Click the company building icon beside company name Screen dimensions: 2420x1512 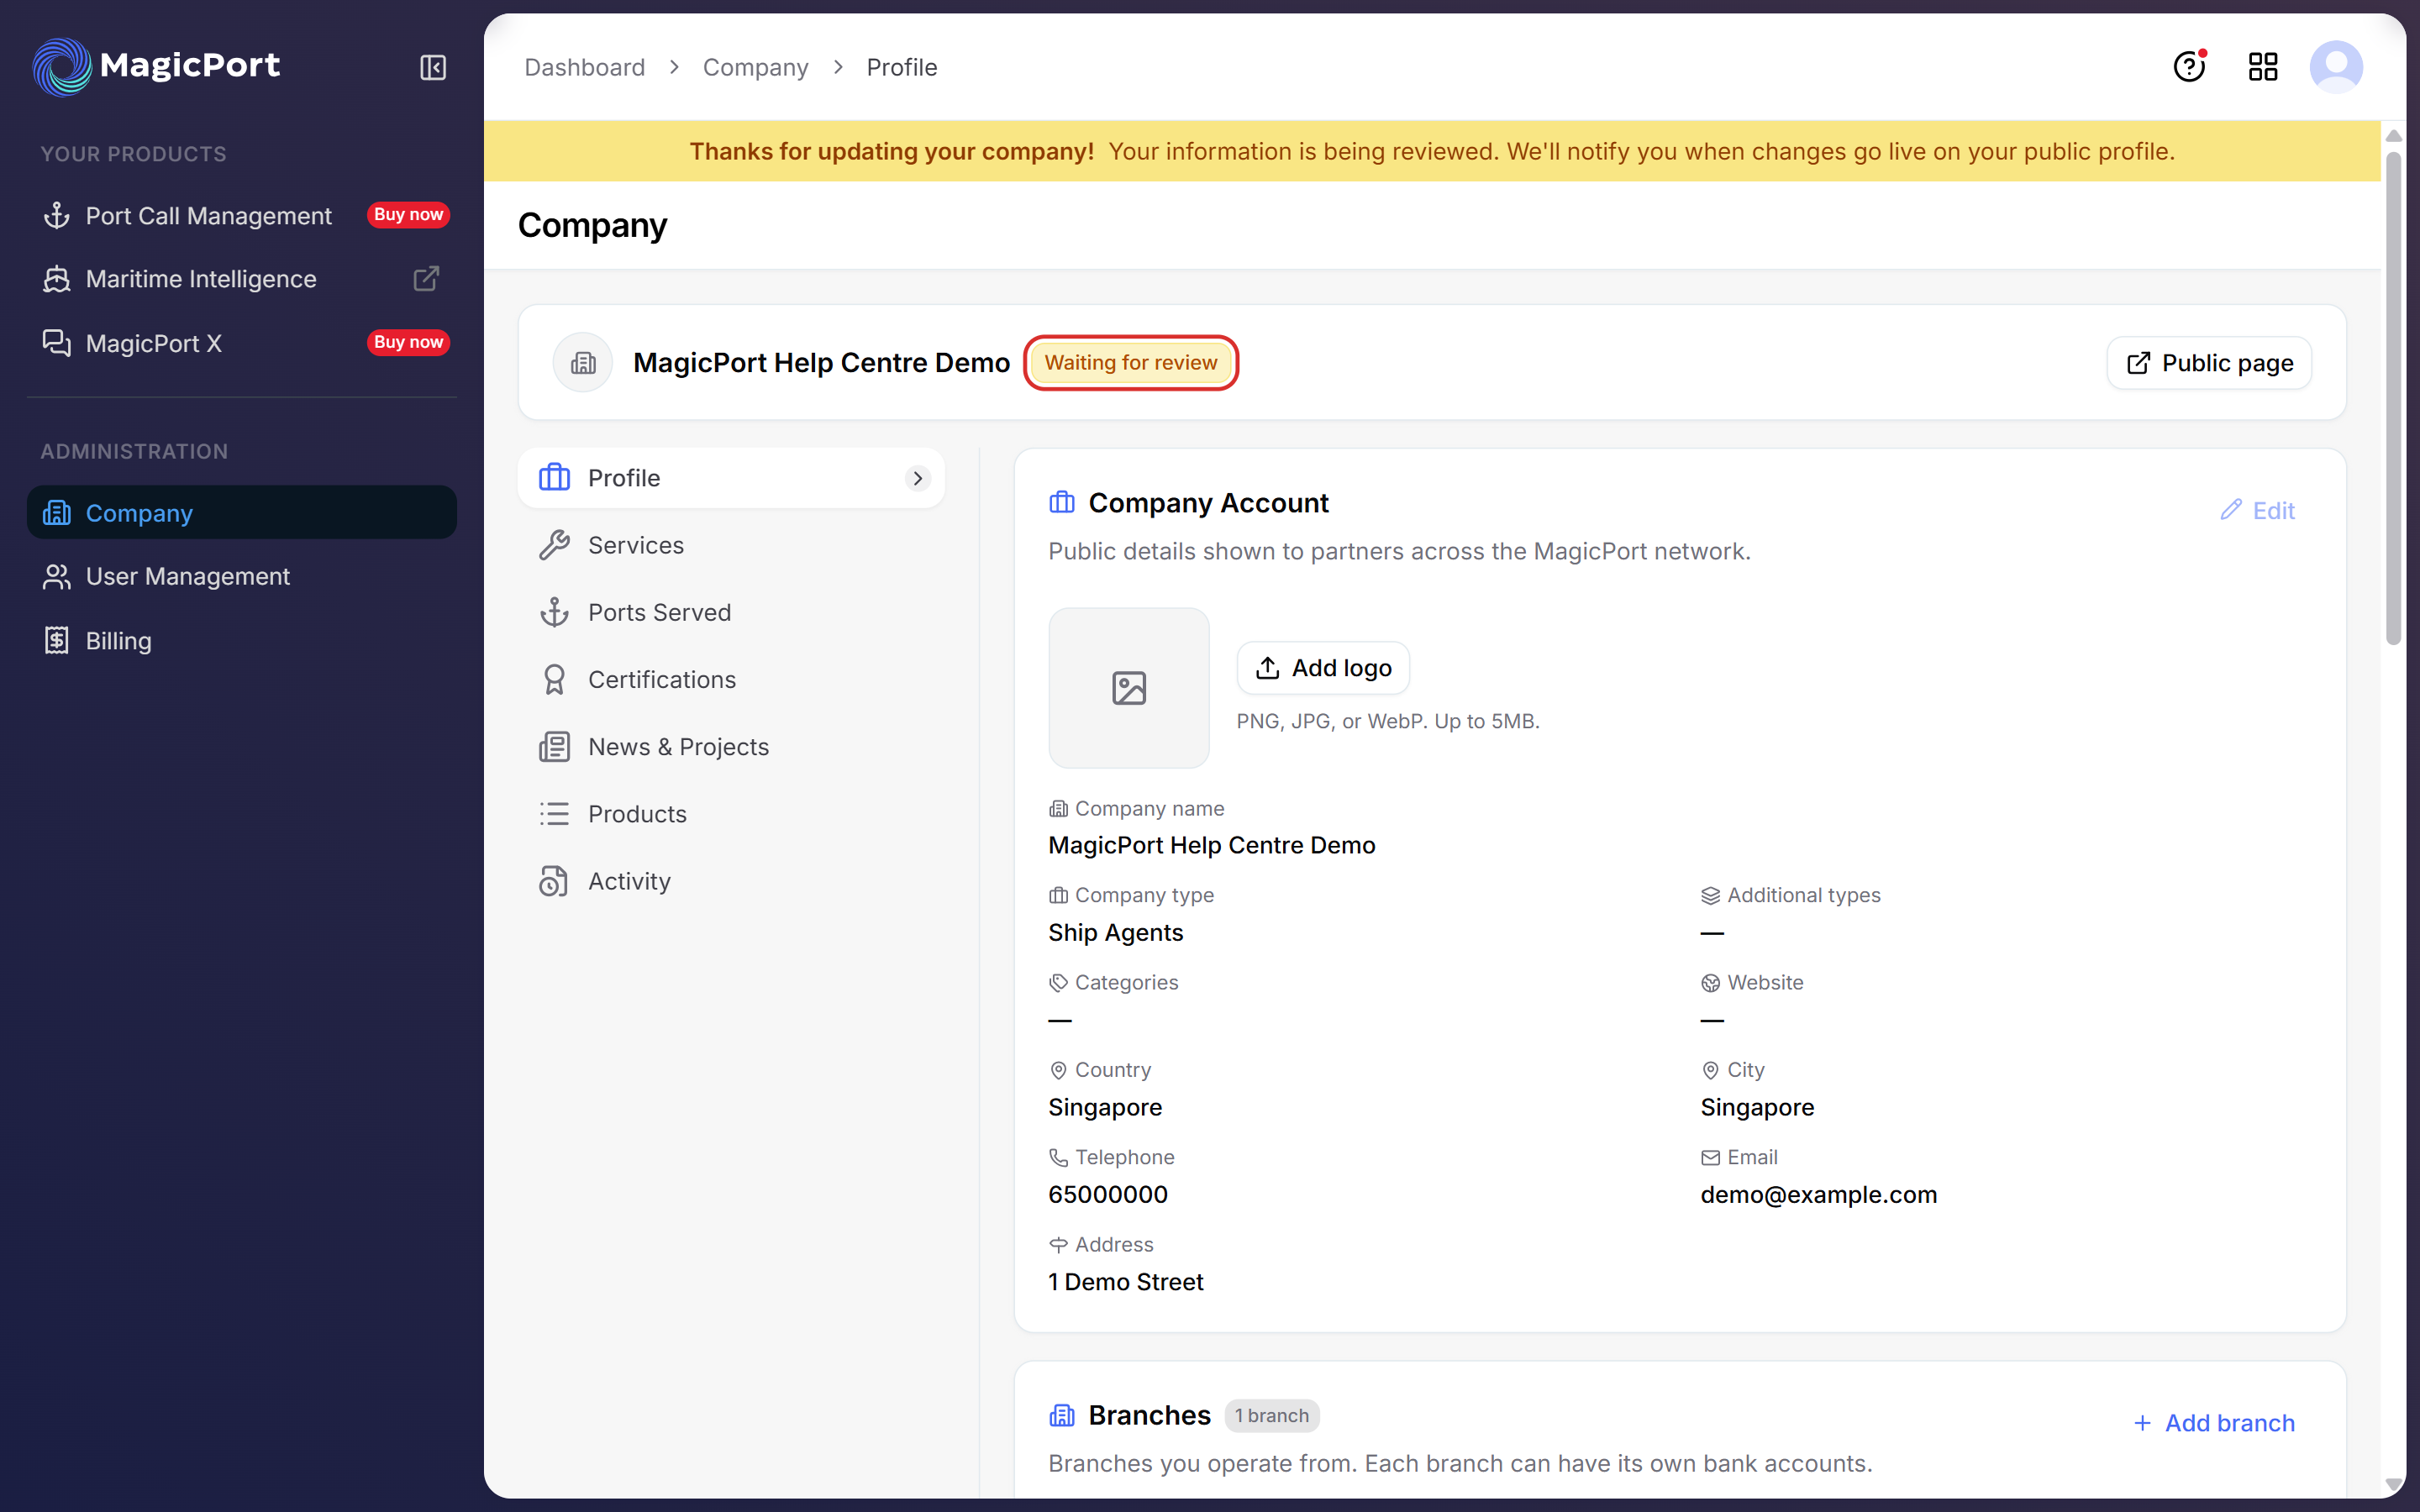click(x=583, y=362)
